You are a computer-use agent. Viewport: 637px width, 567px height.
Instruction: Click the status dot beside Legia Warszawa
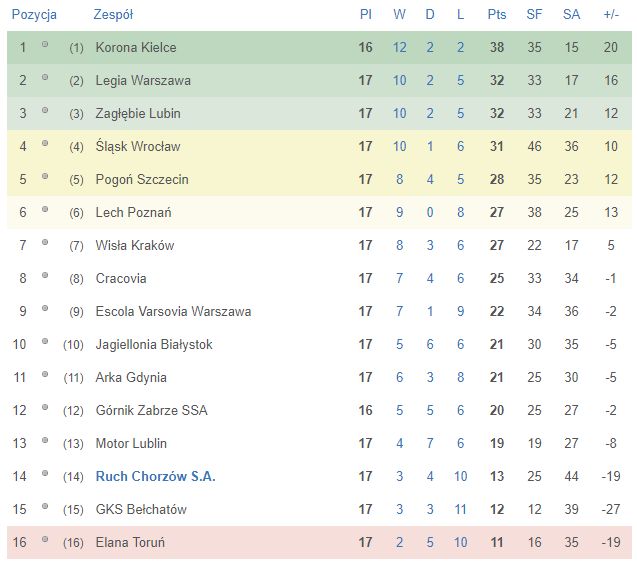pos(45,77)
